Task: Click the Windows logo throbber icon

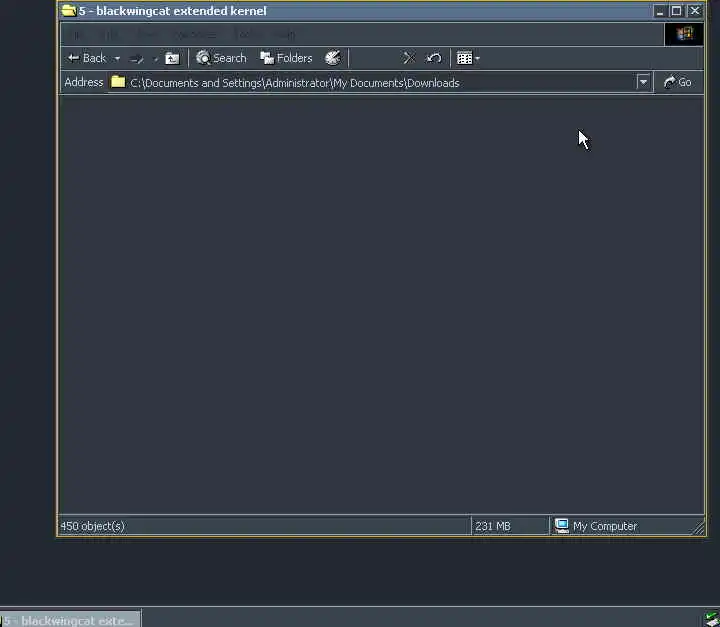Action: coord(684,34)
